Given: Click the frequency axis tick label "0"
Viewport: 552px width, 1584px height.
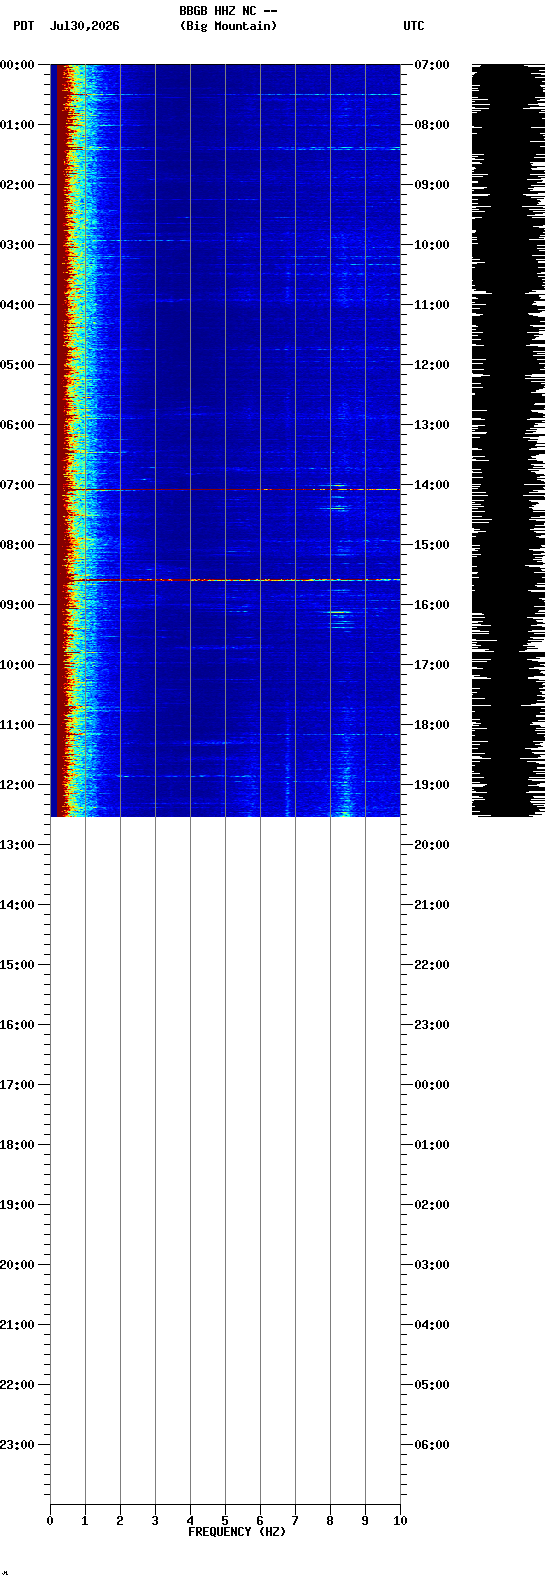Looking at the screenshot, I should click(50, 1521).
